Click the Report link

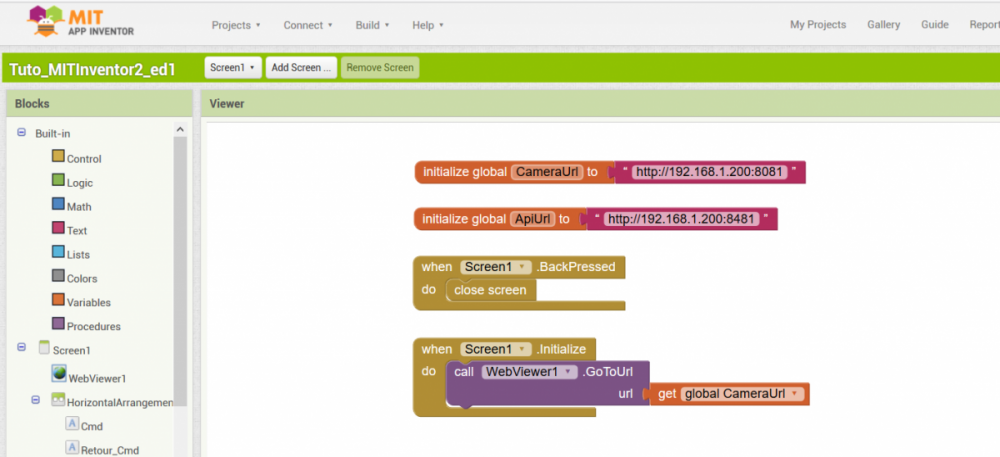[985, 25]
